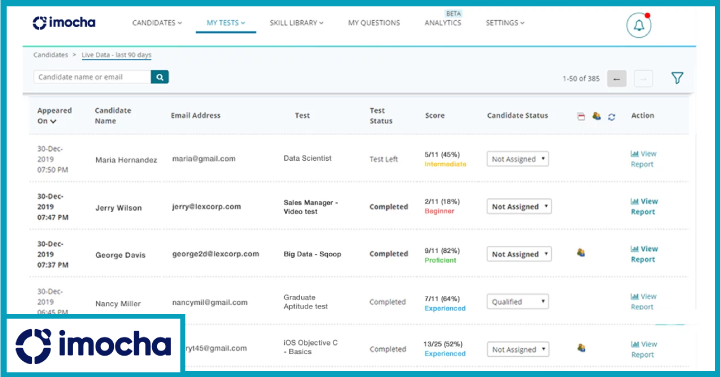The height and width of the screenshot is (377, 720).
Task: Click email nancymil@gmail.com
Action: 209,303
